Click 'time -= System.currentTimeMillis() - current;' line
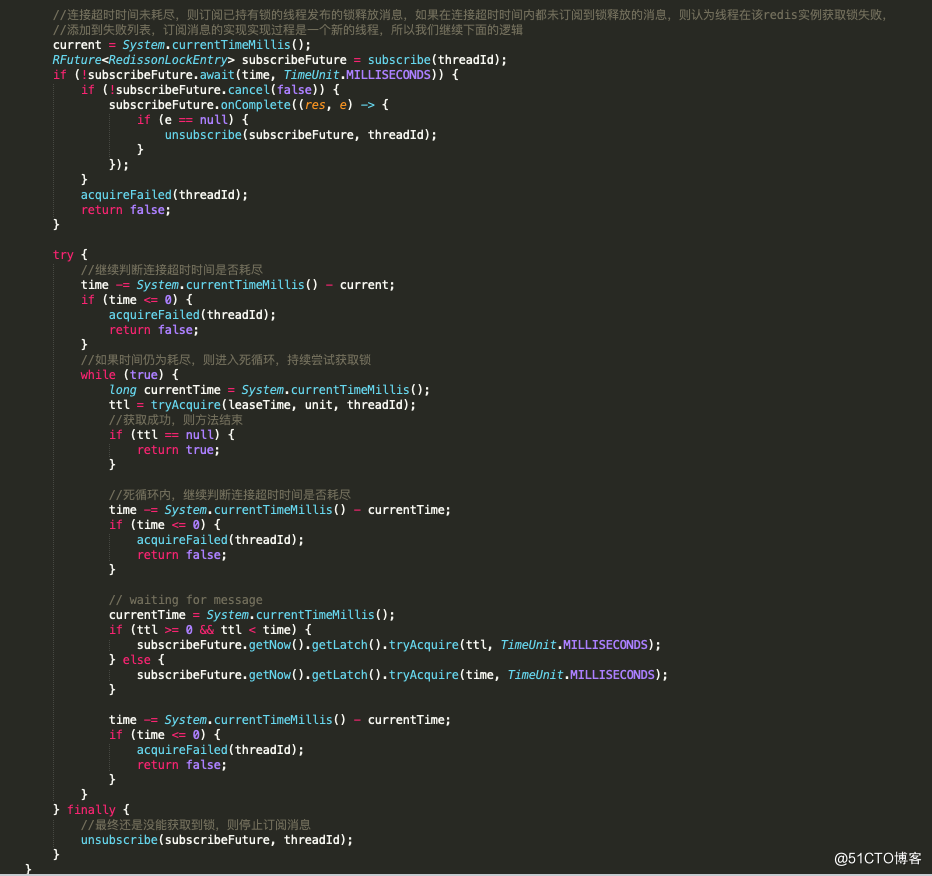 [238, 285]
